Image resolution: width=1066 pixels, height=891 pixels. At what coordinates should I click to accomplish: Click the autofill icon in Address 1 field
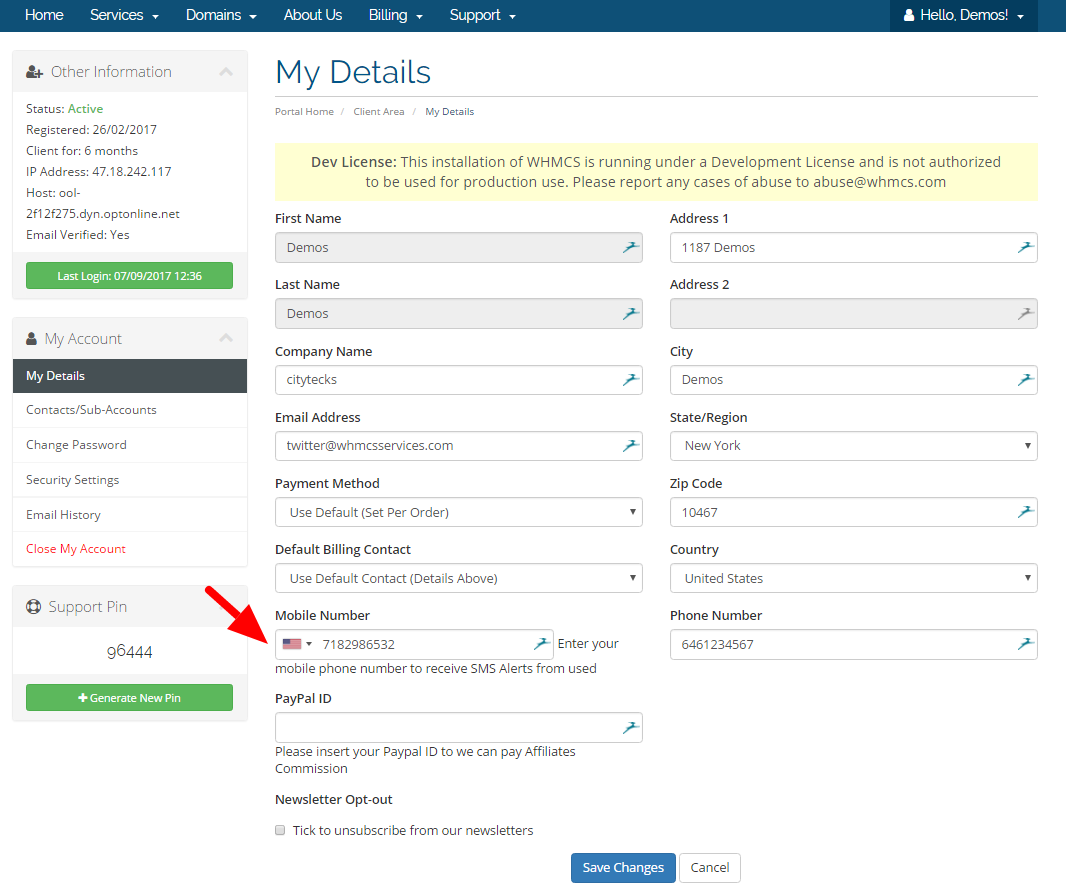[1026, 247]
